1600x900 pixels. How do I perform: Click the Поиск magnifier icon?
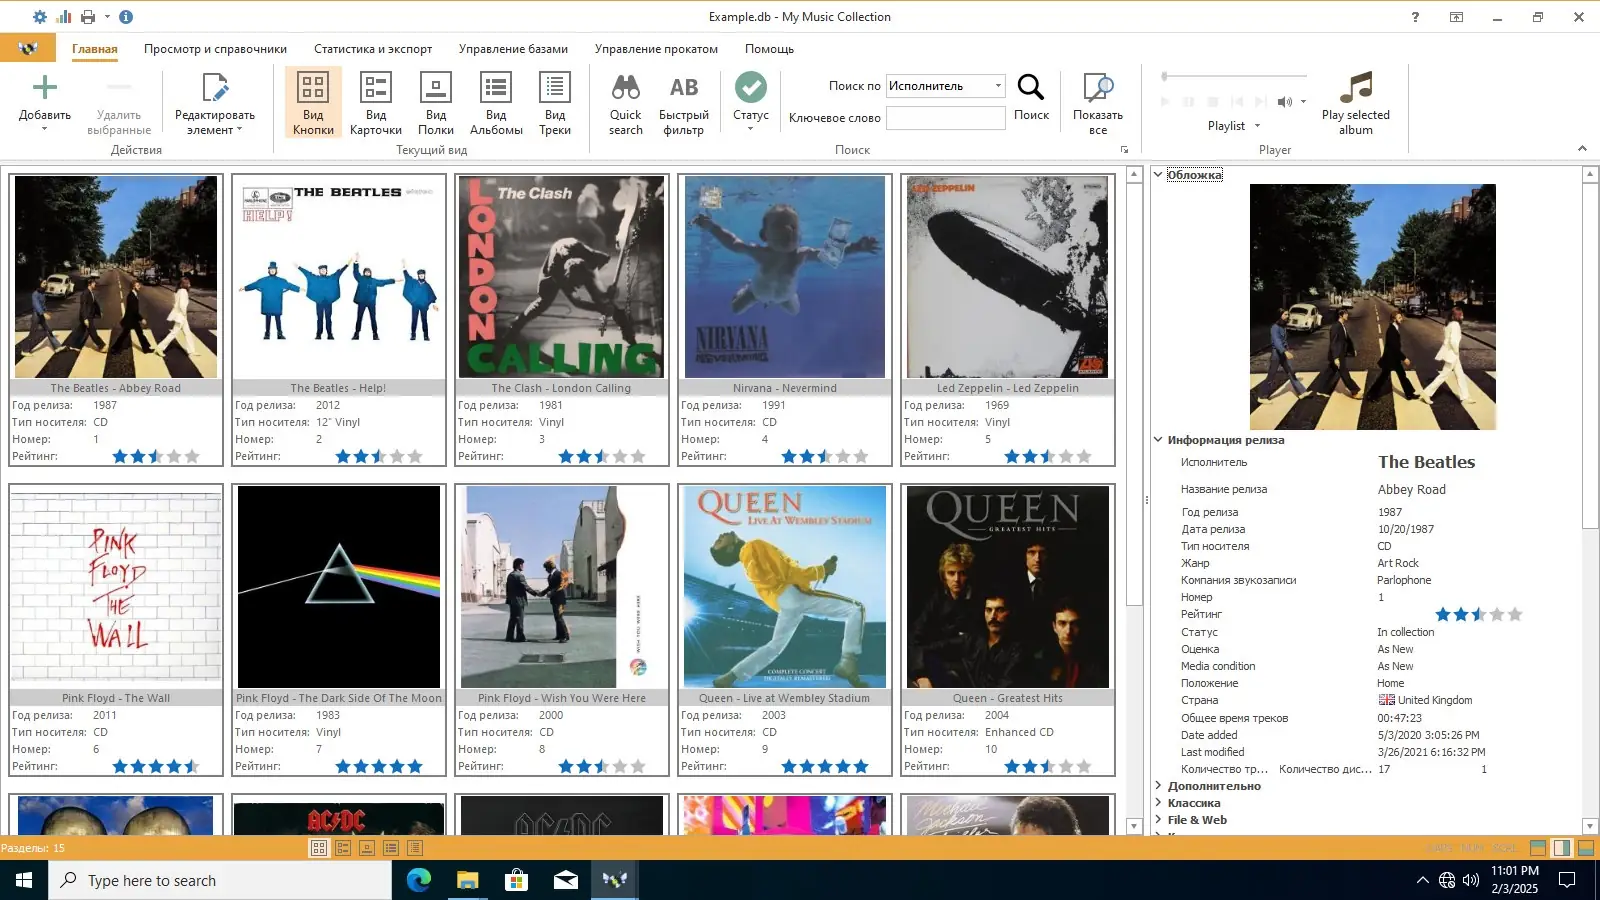coord(1031,88)
